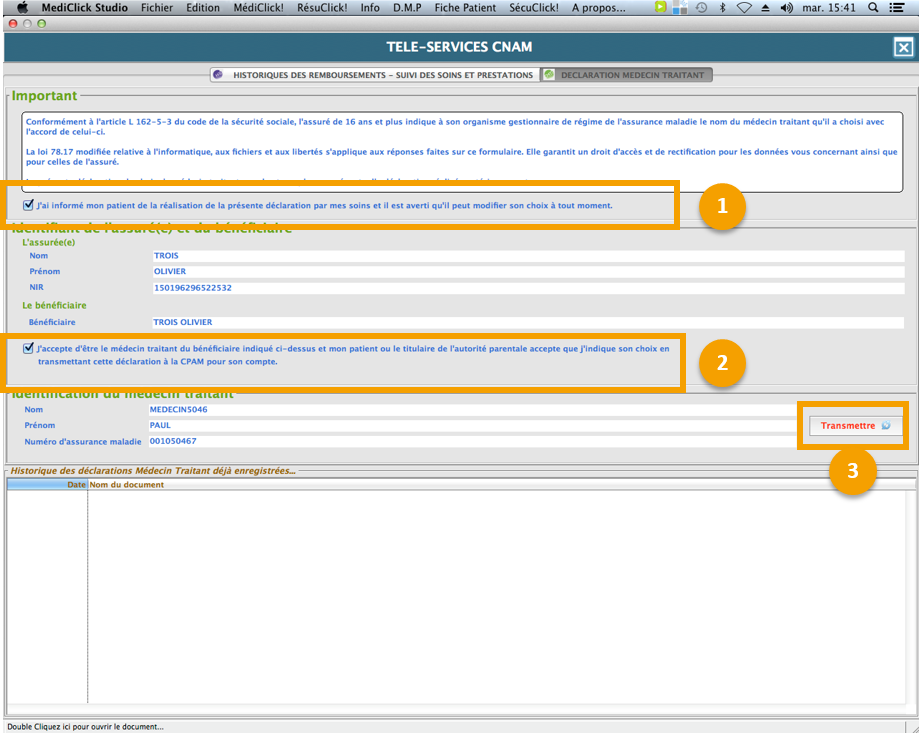Screen dimensions: 919x733
Task: Close the Tele-Services CNAM panel
Action: pyautogui.click(x=902, y=47)
